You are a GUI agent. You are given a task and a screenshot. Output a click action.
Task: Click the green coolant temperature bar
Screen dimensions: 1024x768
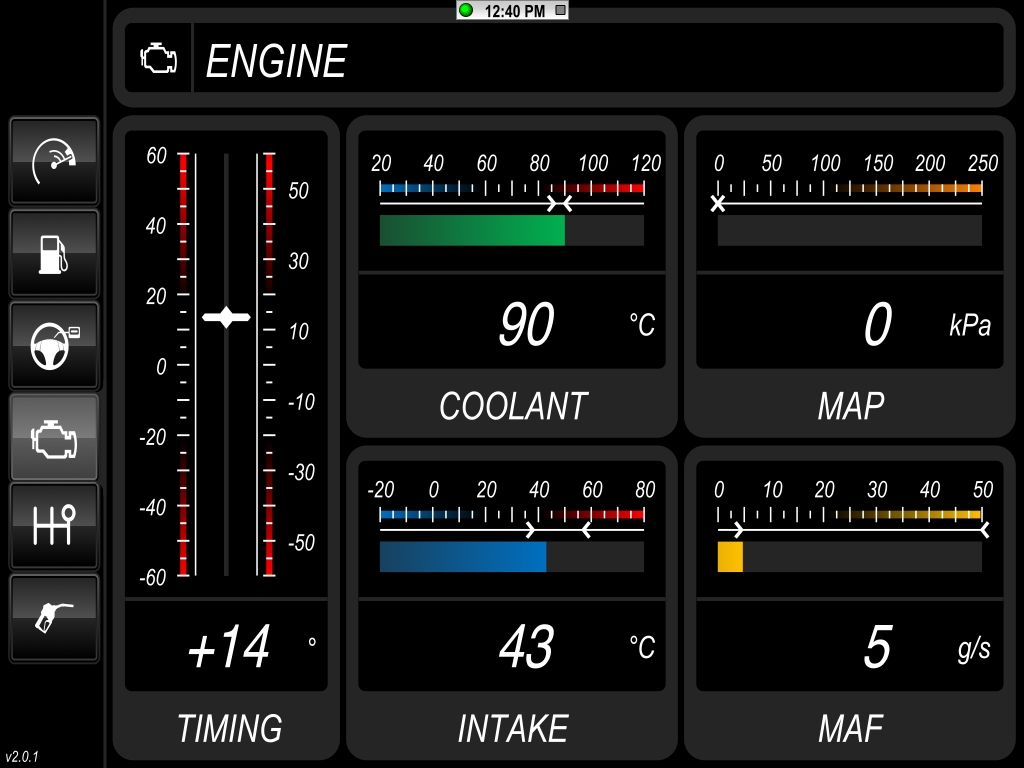click(x=472, y=230)
